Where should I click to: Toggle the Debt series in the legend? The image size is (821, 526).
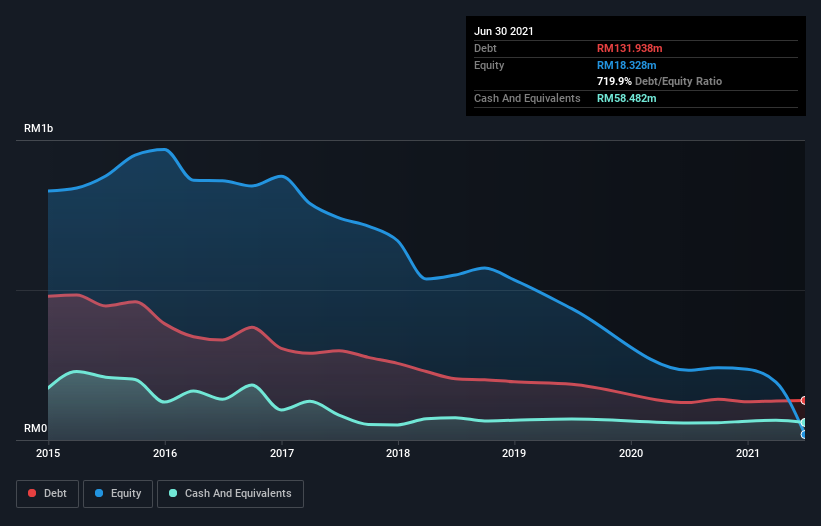click(48, 494)
